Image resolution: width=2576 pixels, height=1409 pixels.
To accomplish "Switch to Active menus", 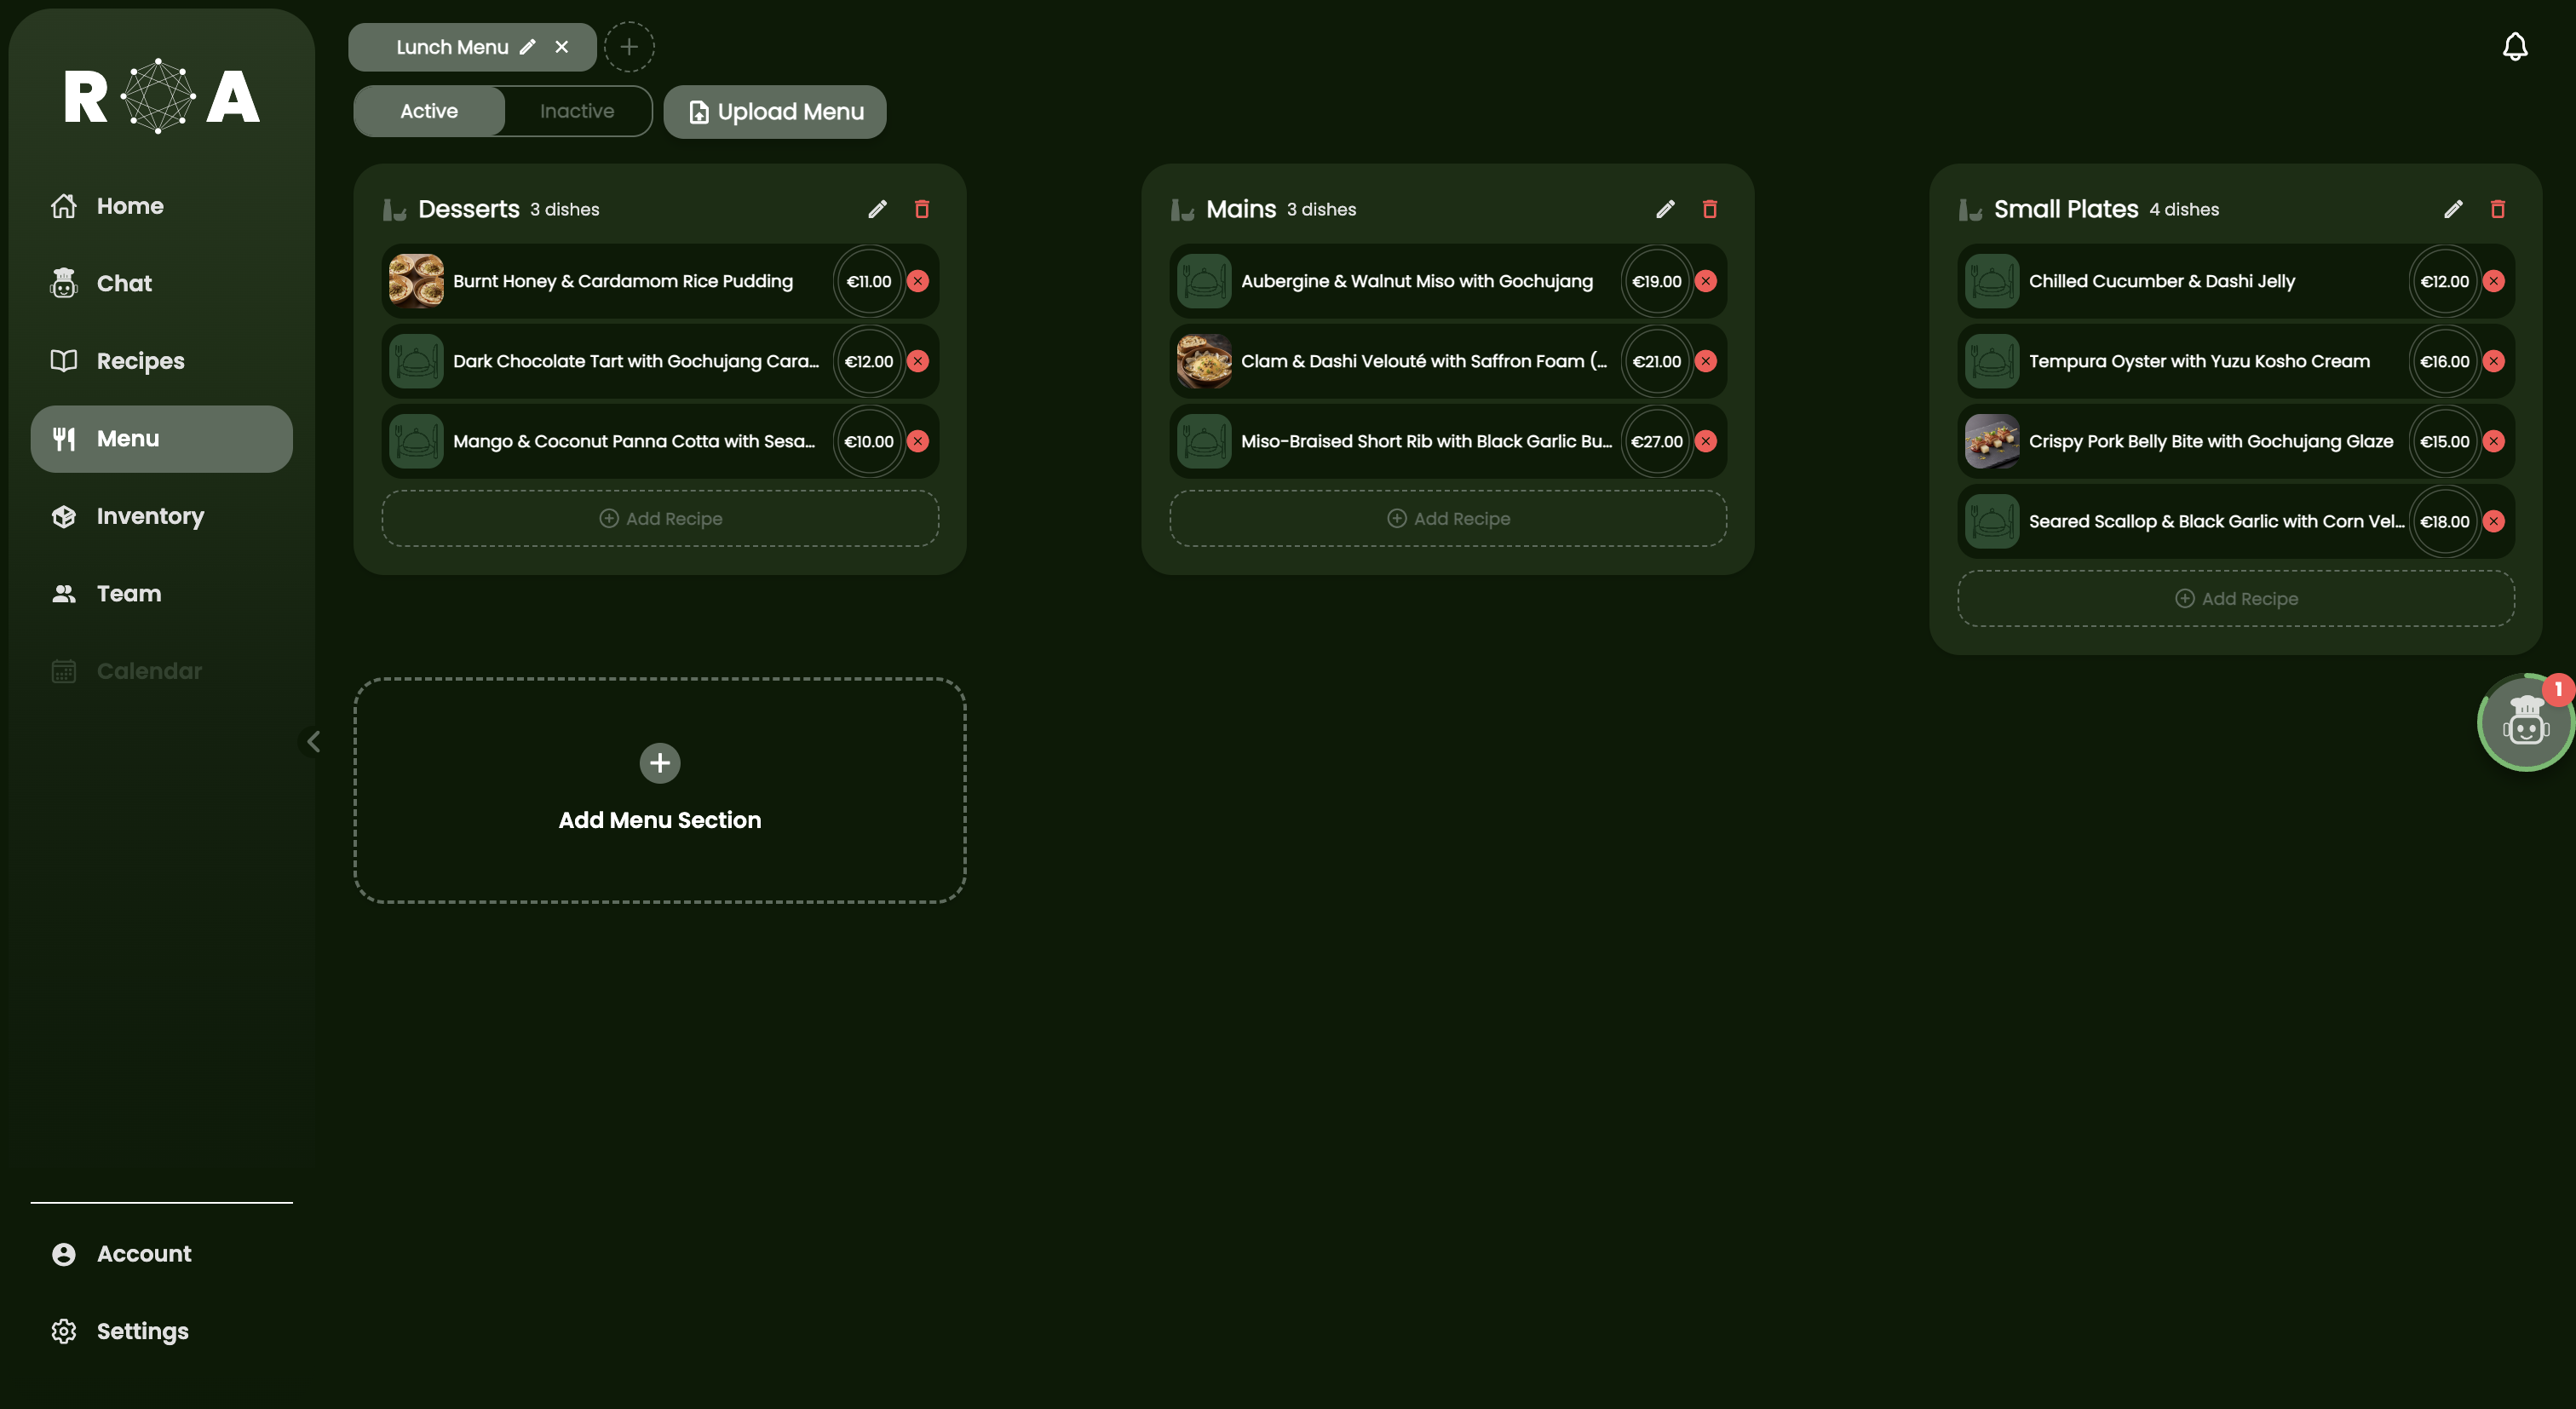I will (429, 111).
